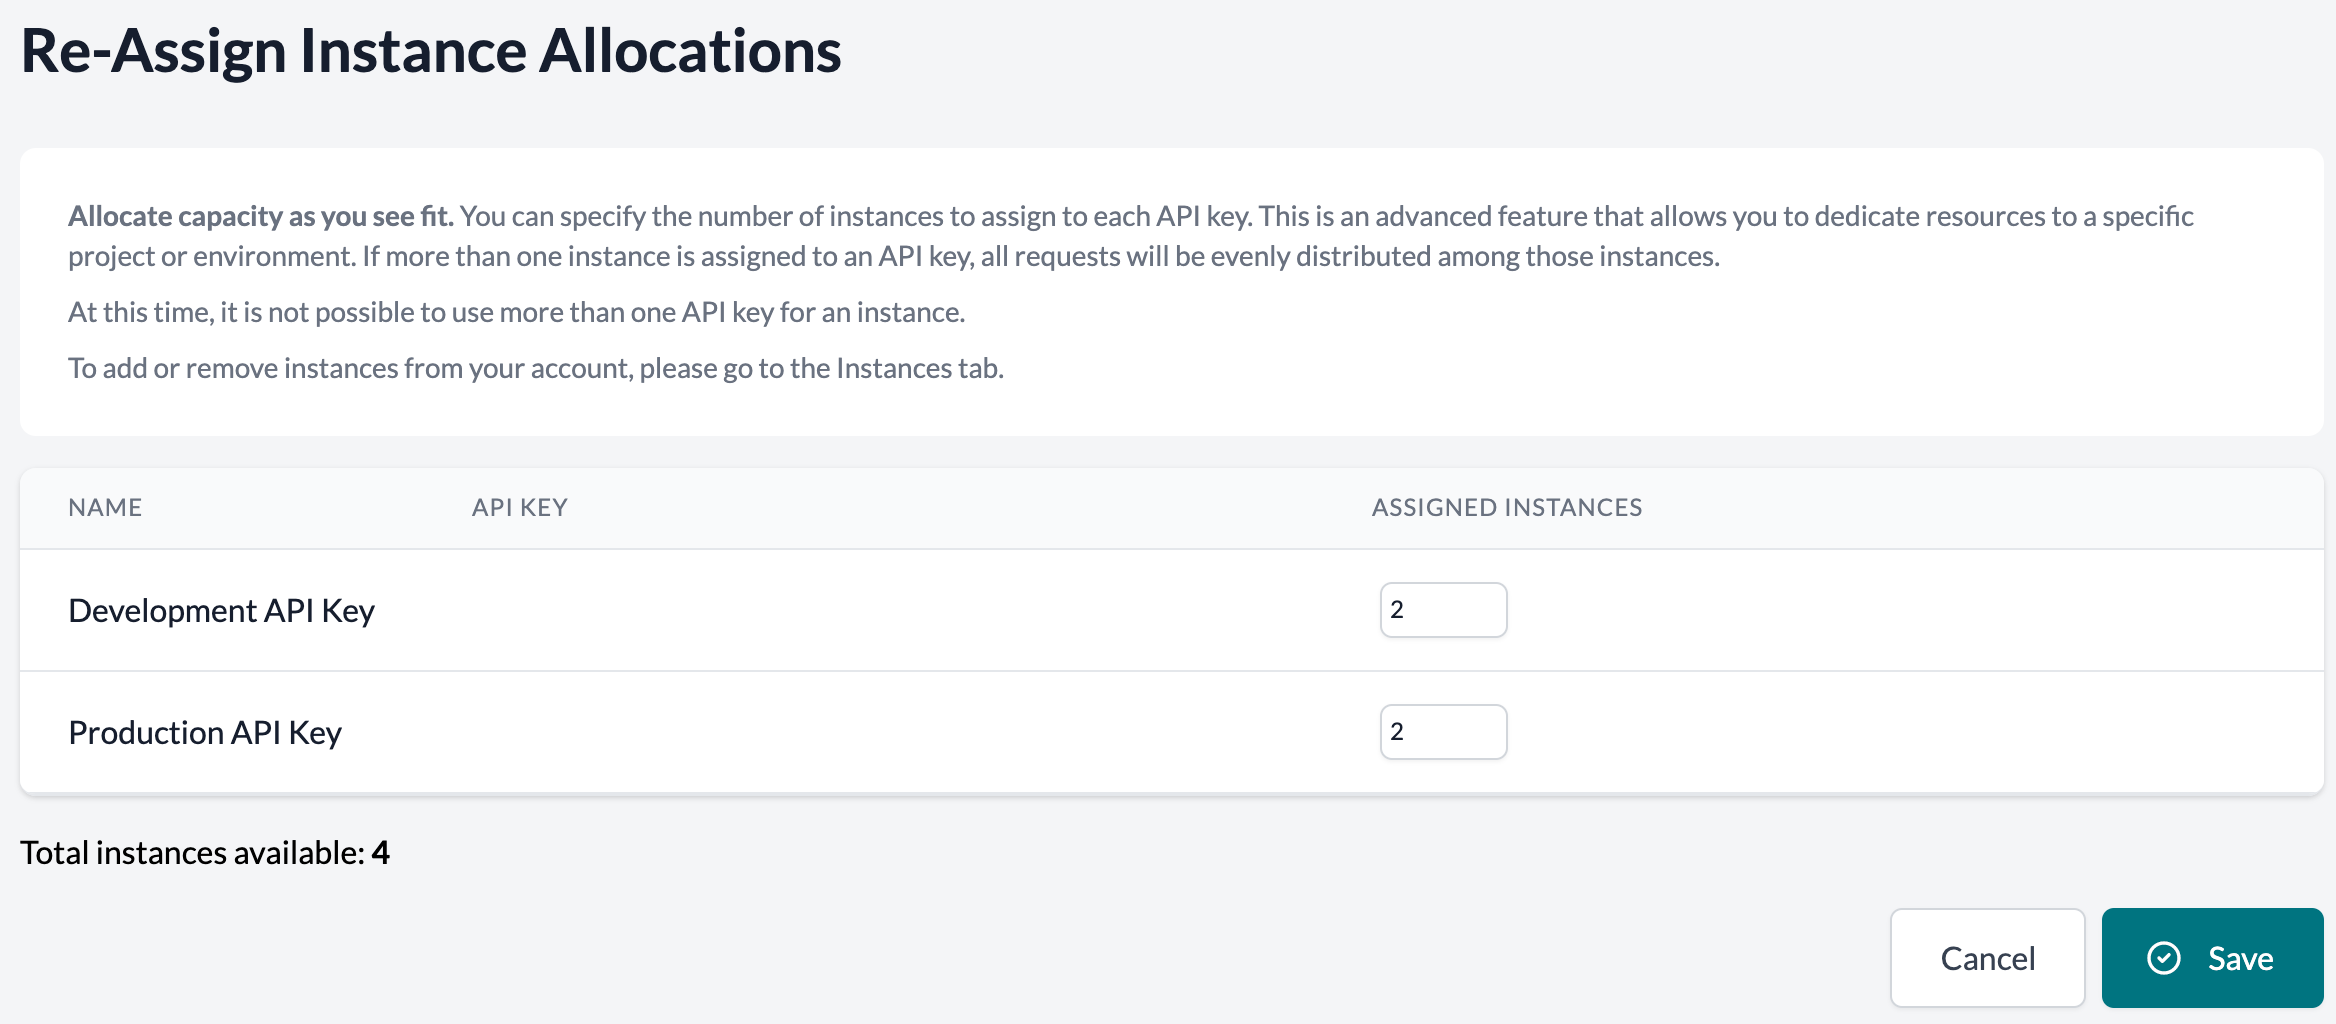
Task: Click the value 2 for Development API Key
Action: point(1398,610)
